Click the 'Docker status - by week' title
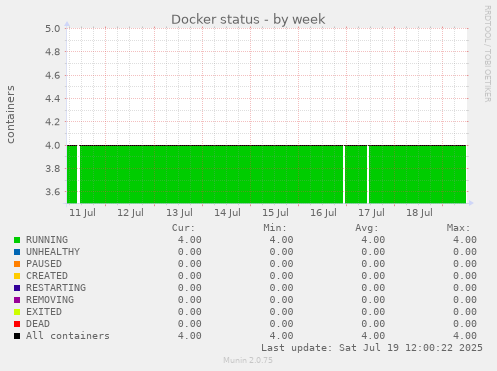Viewport: 497px width, 371px height. point(248,19)
